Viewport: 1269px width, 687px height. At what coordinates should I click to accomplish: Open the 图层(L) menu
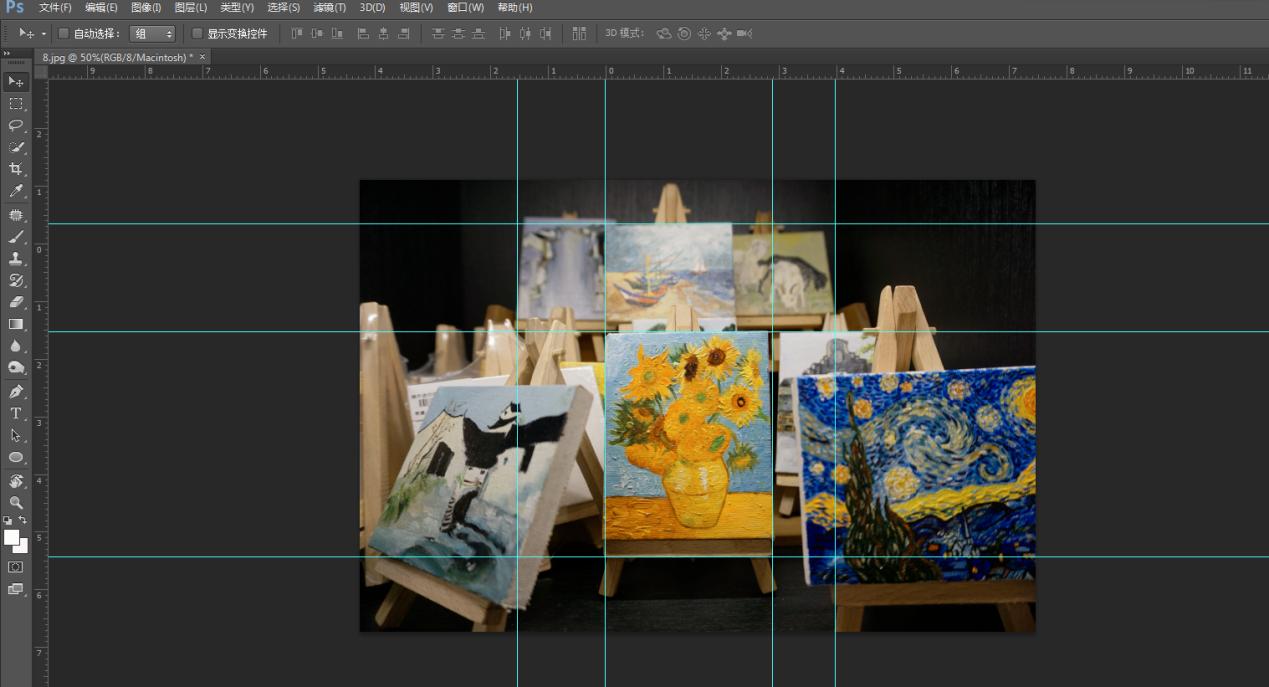[191, 7]
